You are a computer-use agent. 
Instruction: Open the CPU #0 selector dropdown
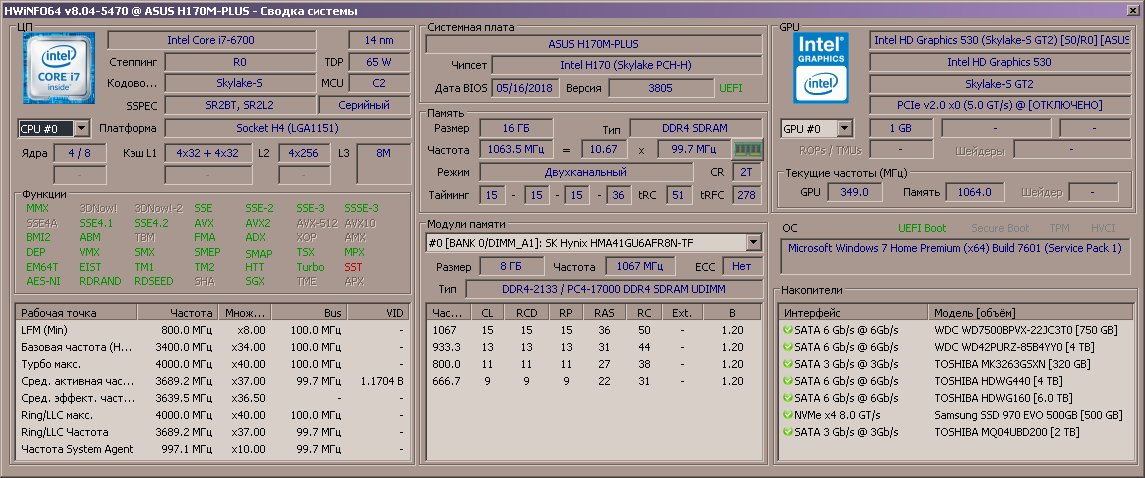click(81, 129)
